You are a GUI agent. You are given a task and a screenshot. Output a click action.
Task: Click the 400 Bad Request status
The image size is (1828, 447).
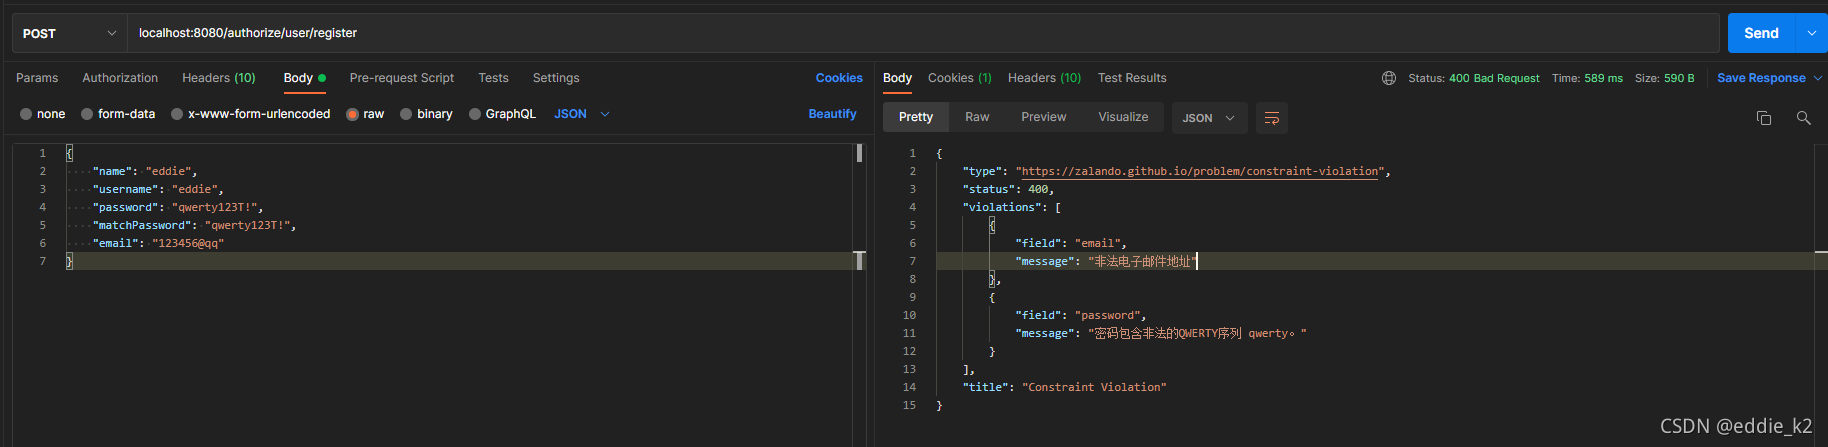(x=1494, y=78)
